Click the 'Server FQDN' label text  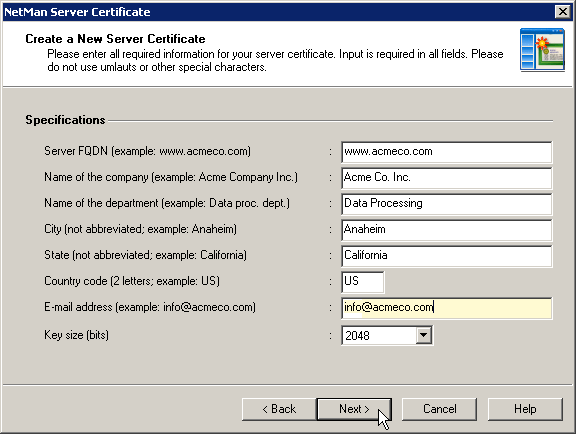coord(147,151)
